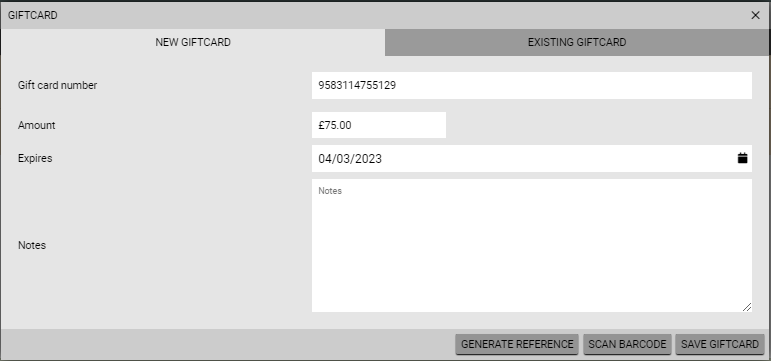The height and width of the screenshot is (361, 771).
Task: Switch to the Existing Giftcard tab
Action: point(577,42)
